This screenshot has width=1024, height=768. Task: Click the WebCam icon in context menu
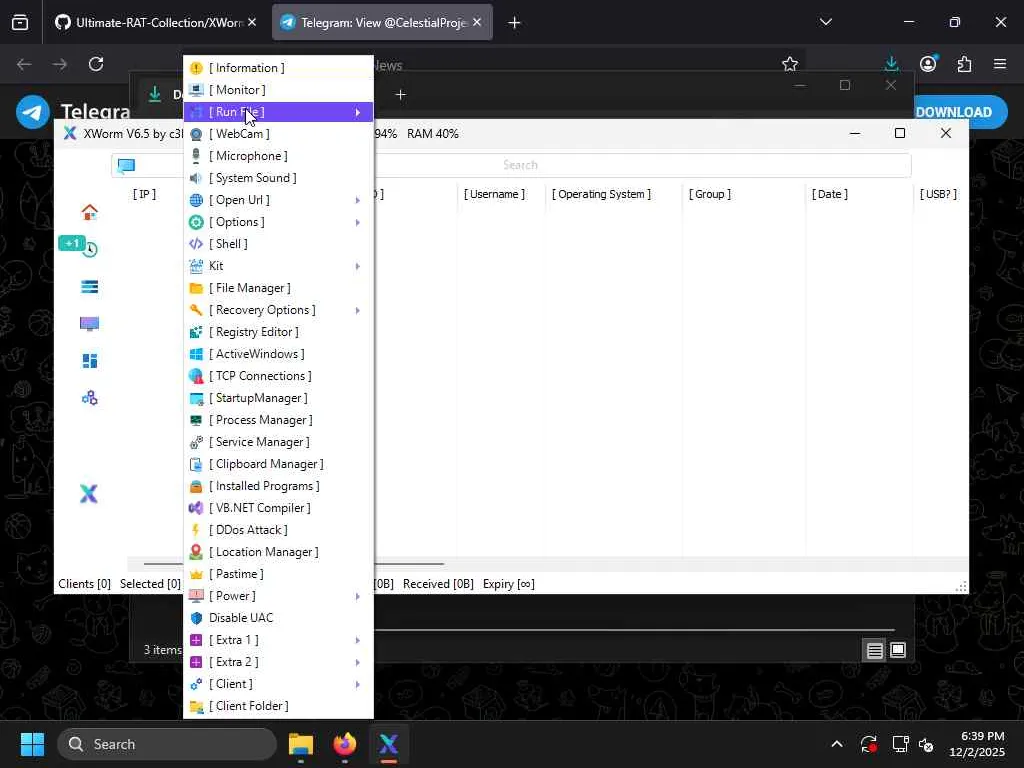pyautogui.click(x=196, y=134)
